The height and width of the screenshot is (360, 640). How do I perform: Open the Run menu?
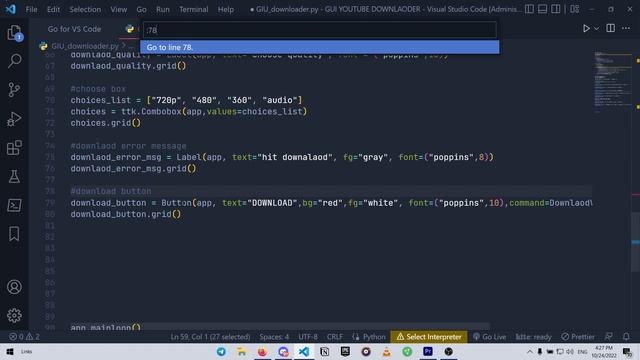coord(162,9)
